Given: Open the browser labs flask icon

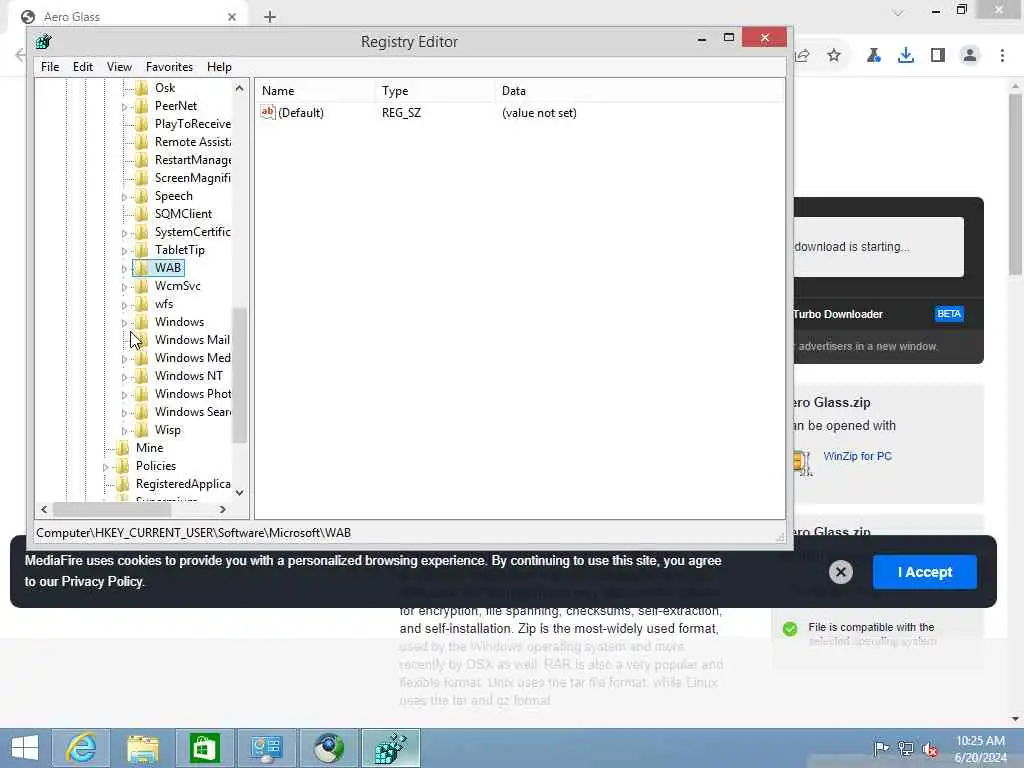Looking at the screenshot, I should click(873, 56).
